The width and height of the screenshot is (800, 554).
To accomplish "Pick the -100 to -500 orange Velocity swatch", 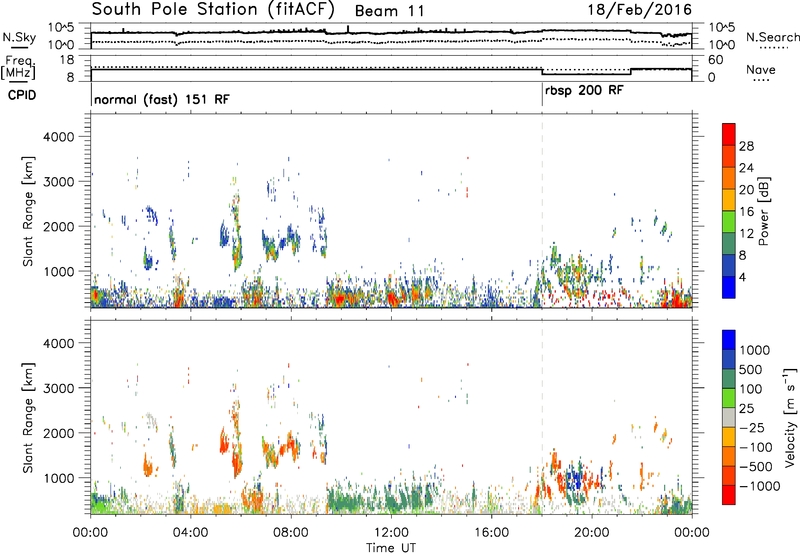I will tap(729, 457).
